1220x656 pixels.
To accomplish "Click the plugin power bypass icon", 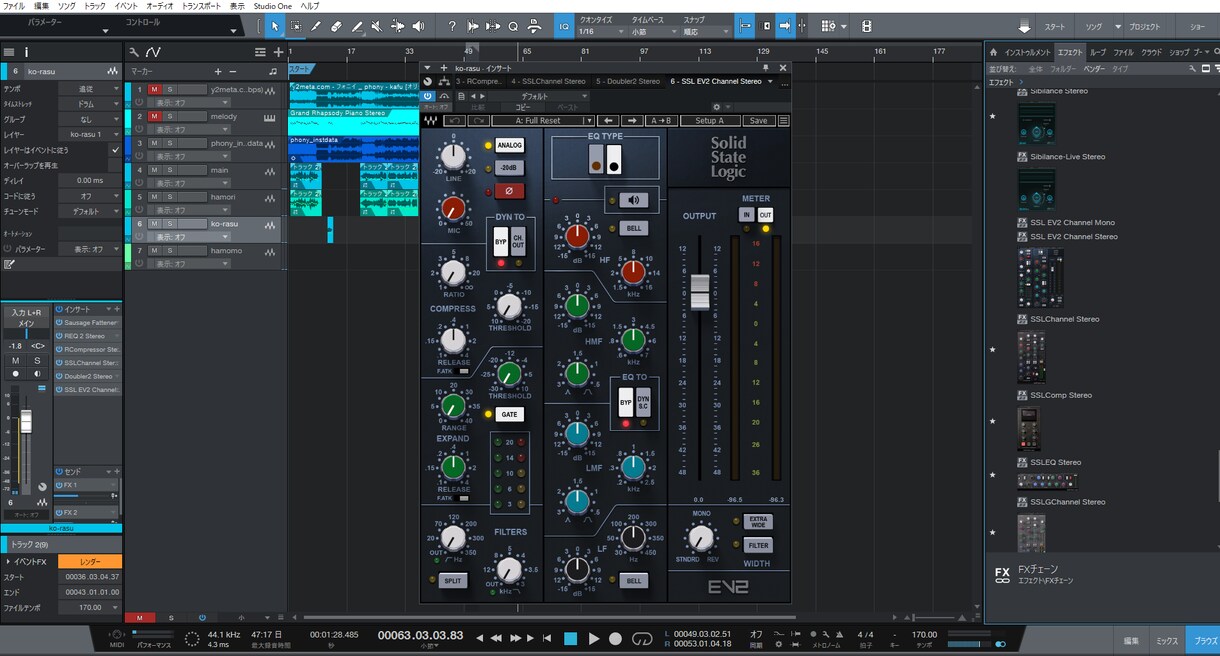I will 429,96.
